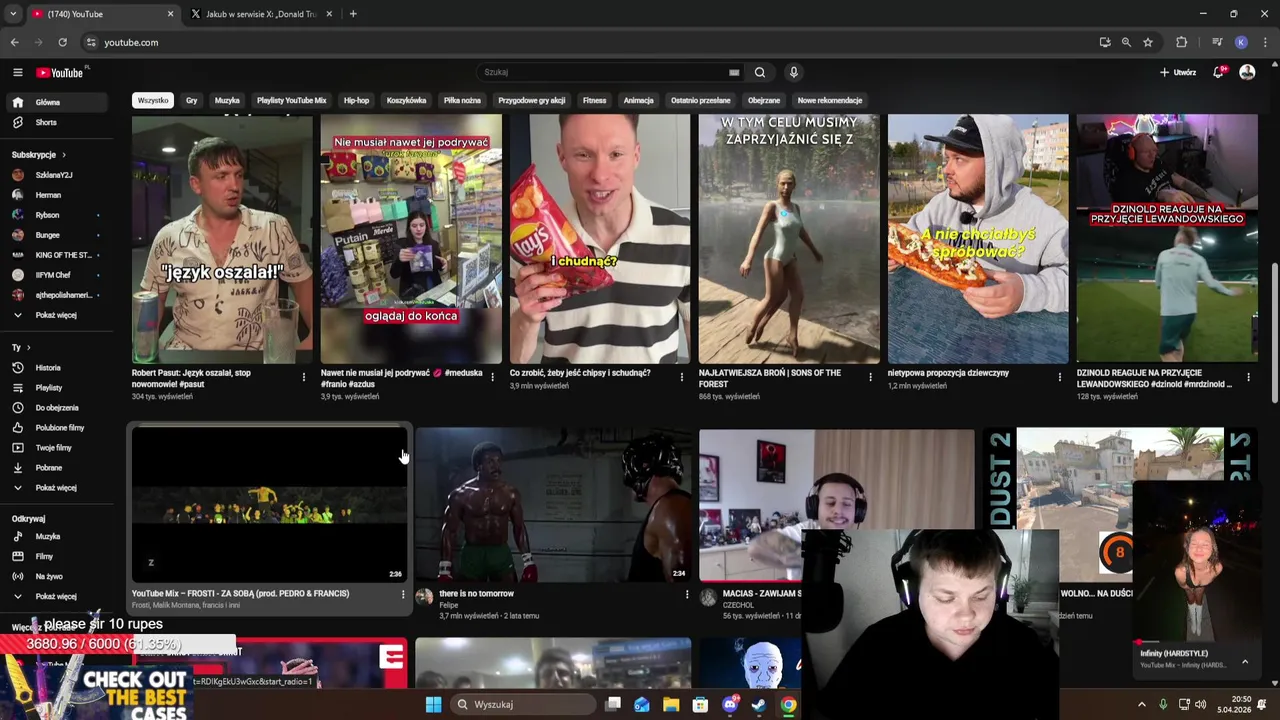
Task: Open Twoje filmy in sidebar
Action: [x=55, y=447]
